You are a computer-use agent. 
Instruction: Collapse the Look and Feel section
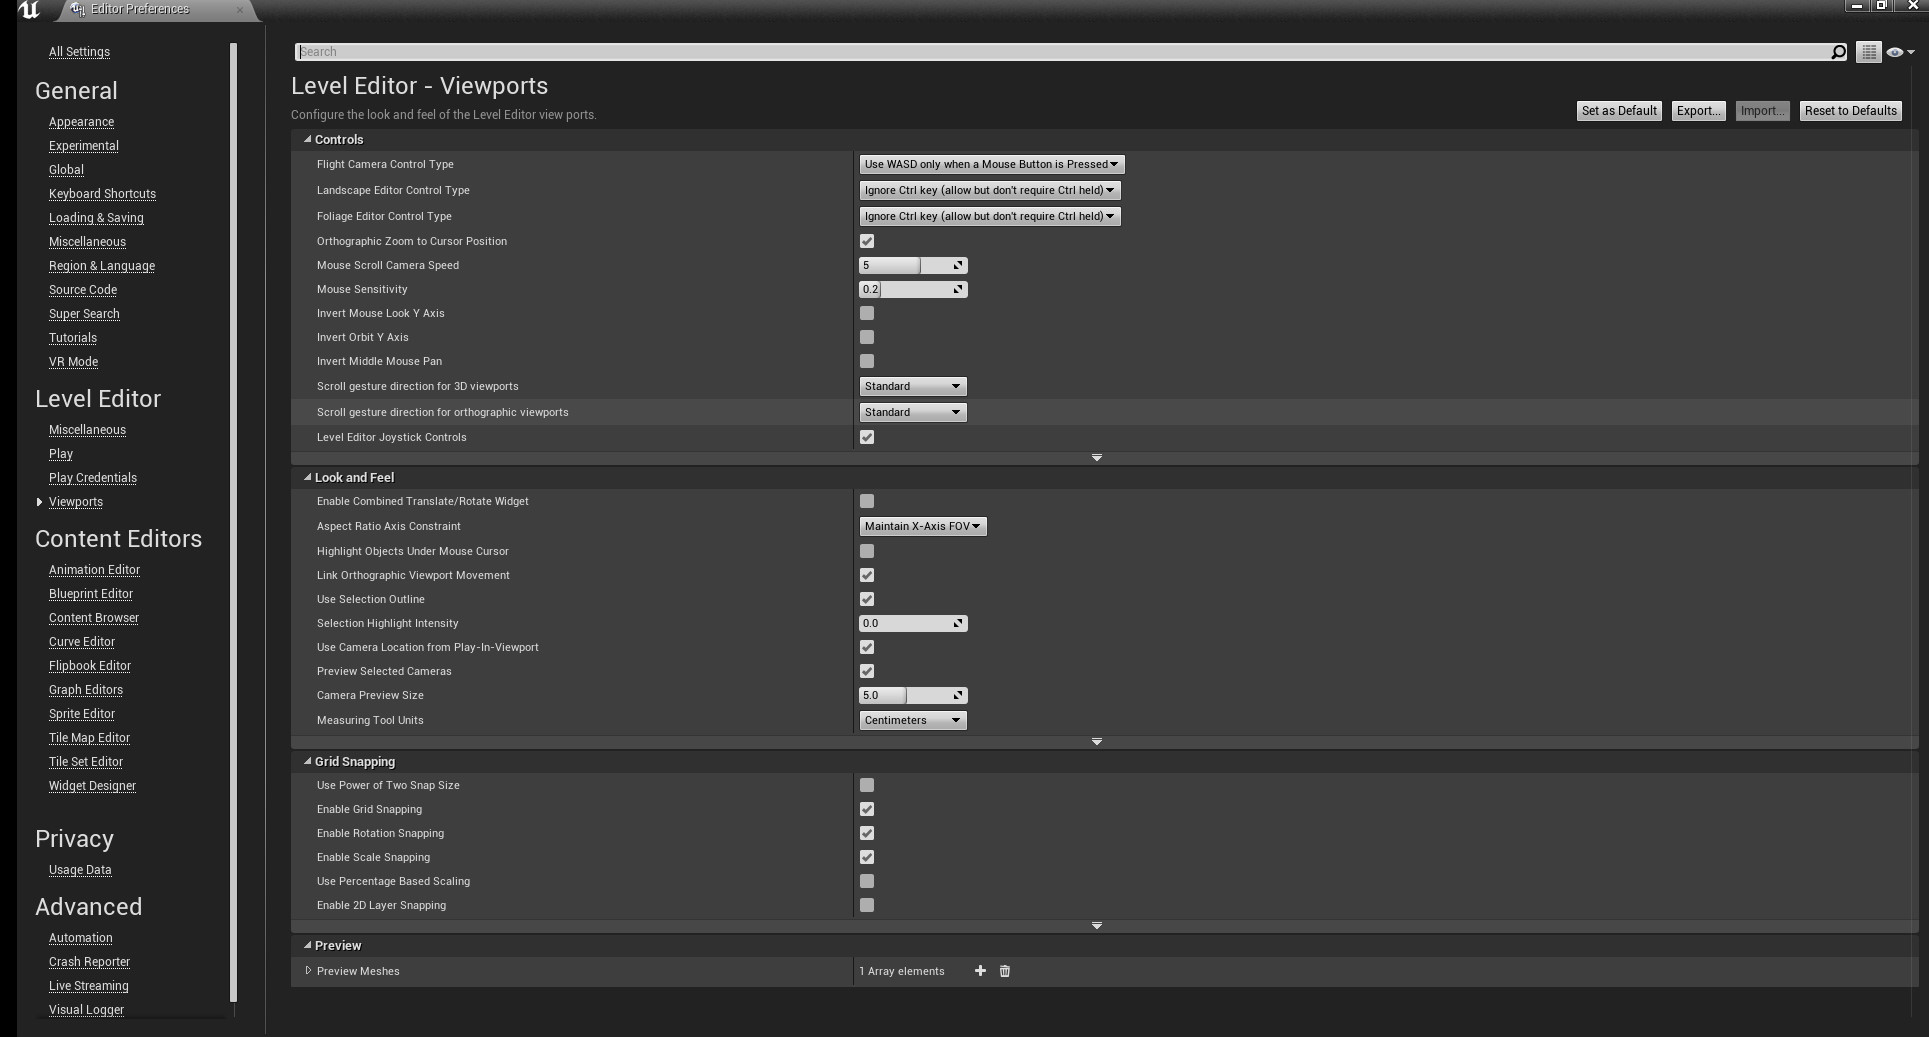tap(308, 477)
